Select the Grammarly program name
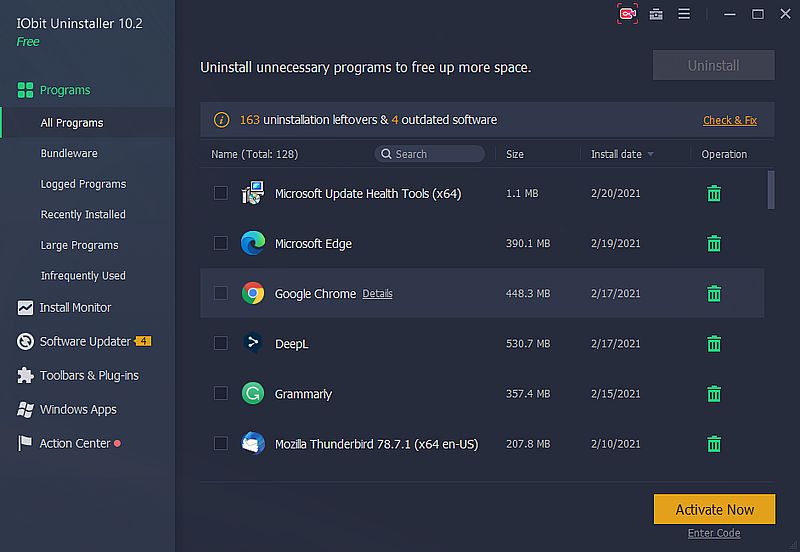800x552 pixels. pyautogui.click(x=303, y=394)
